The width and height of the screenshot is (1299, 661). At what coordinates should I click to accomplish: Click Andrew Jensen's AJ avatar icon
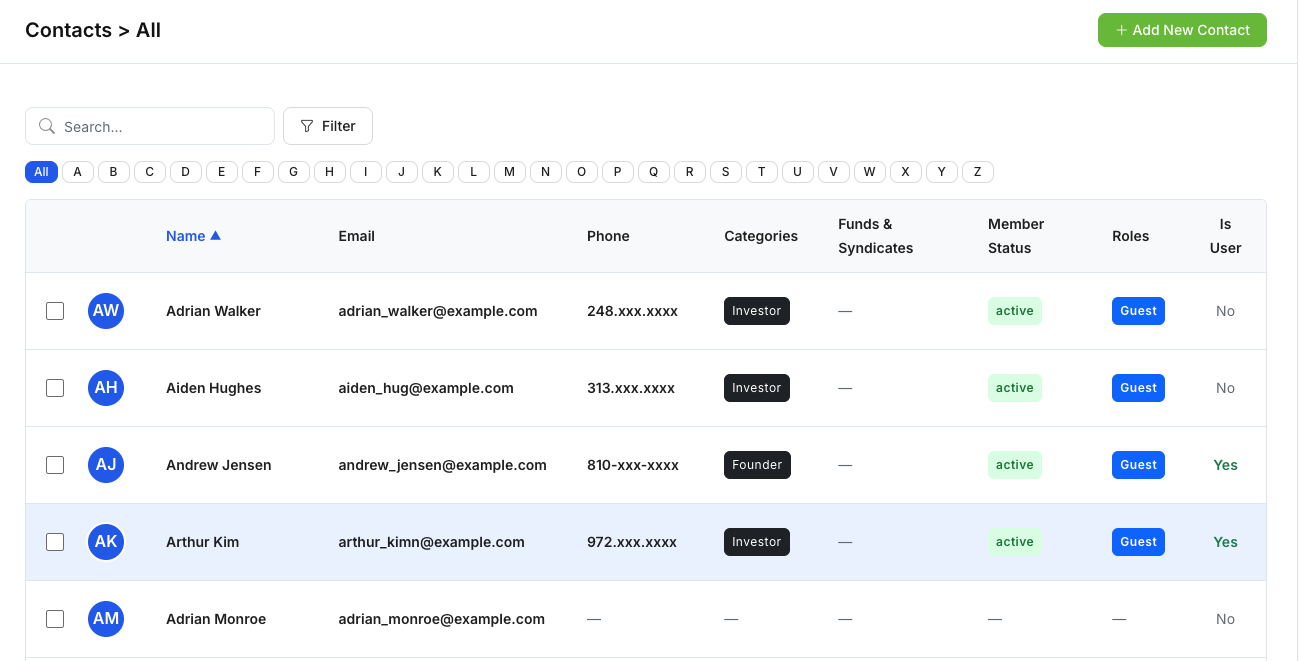106,465
